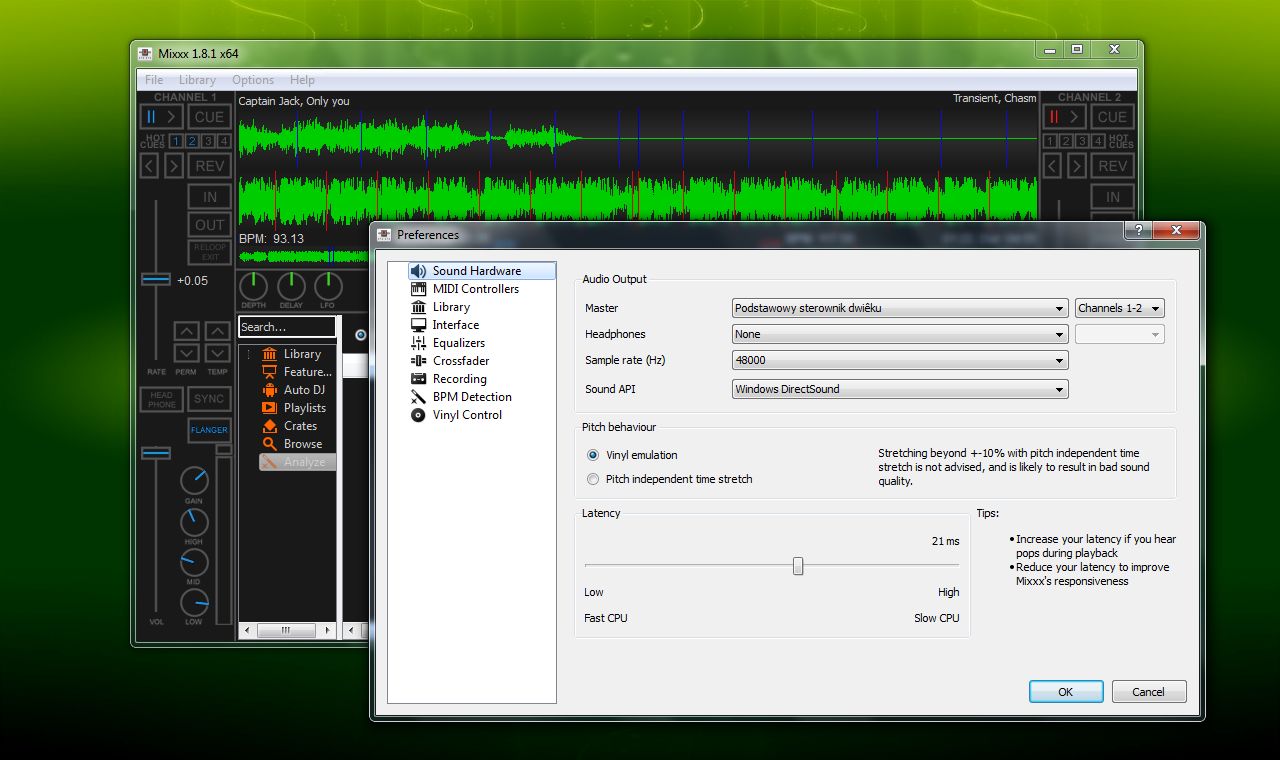Click the Latency slider handle
This screenshot has height=760, width=1280.
[x=798, y=566]
